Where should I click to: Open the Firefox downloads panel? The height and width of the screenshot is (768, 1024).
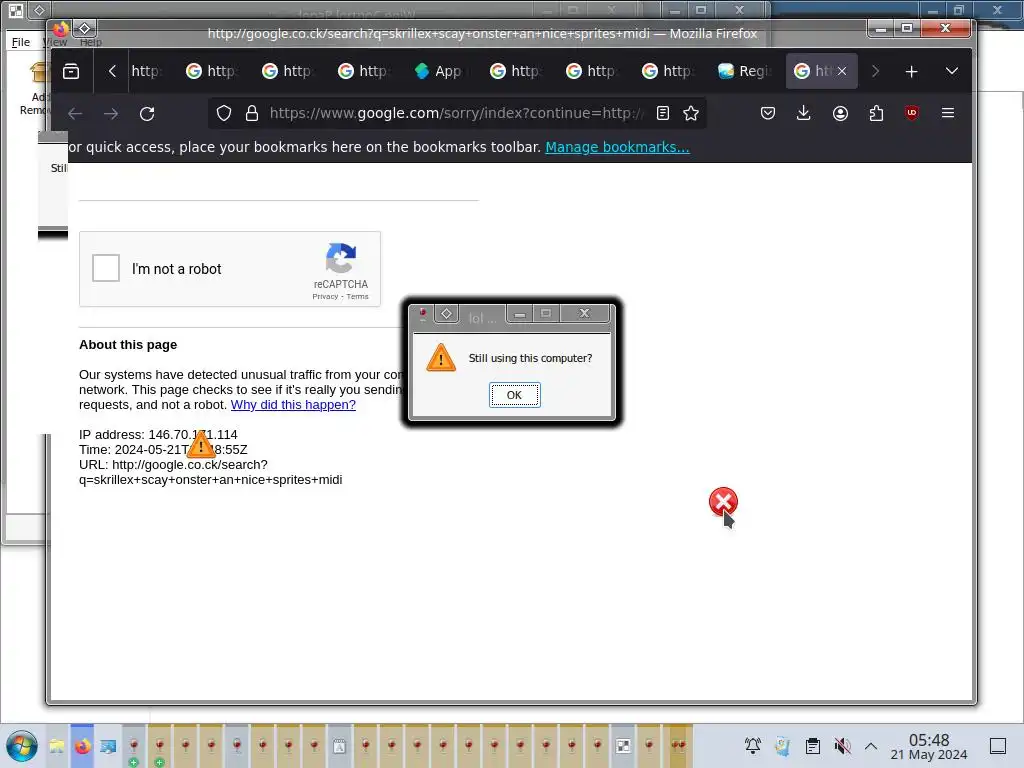pyautogui.click(x=804, y=114)
